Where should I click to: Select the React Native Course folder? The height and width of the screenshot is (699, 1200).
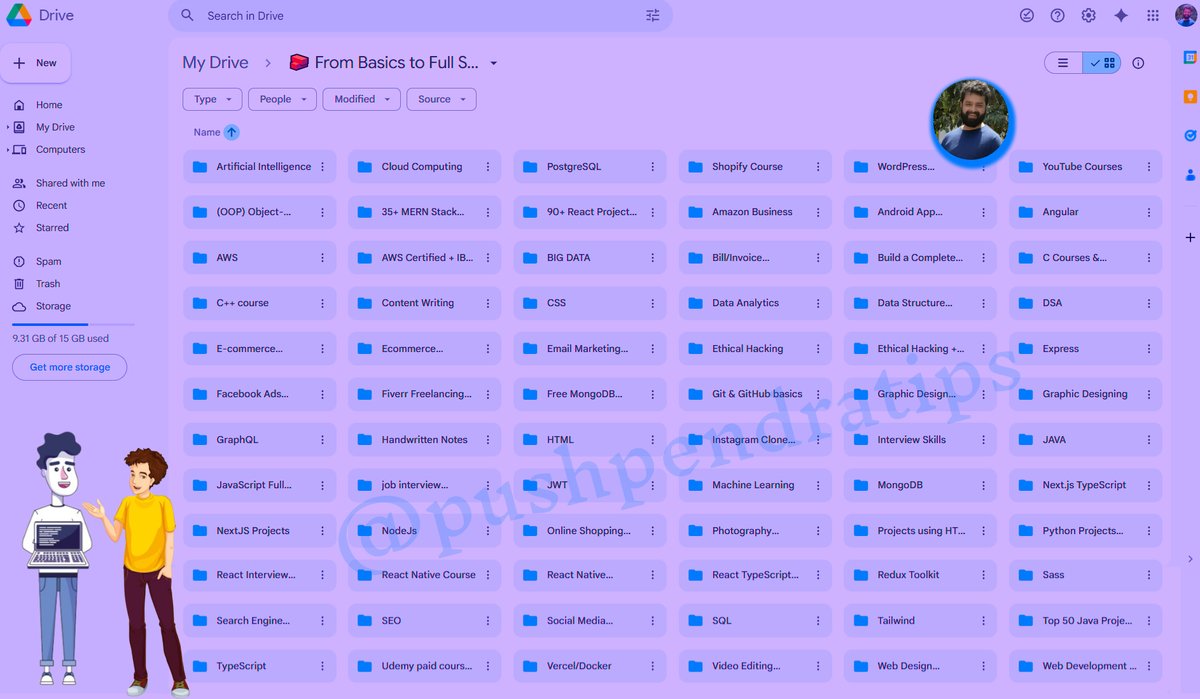pyautogui.click(x=425, y=575)
